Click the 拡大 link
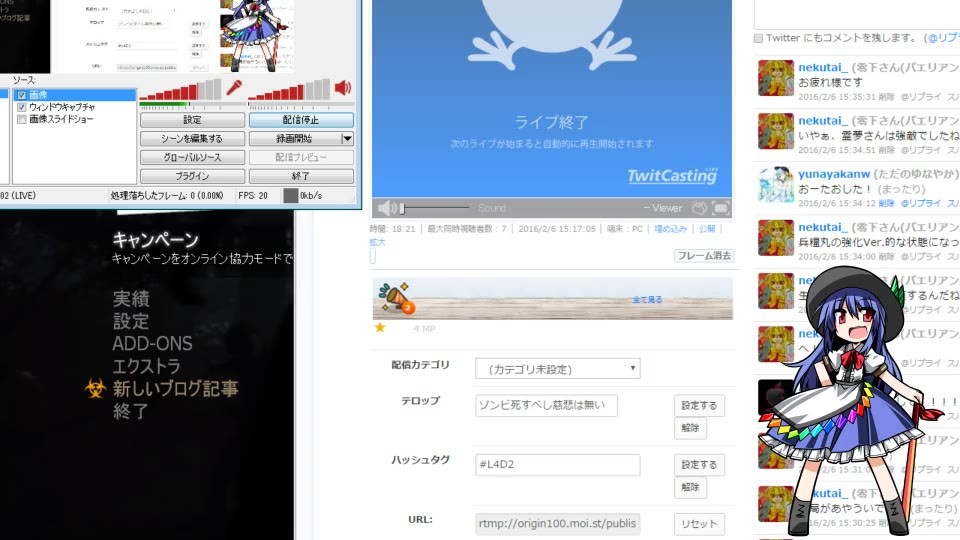 [x=378, y=242]
